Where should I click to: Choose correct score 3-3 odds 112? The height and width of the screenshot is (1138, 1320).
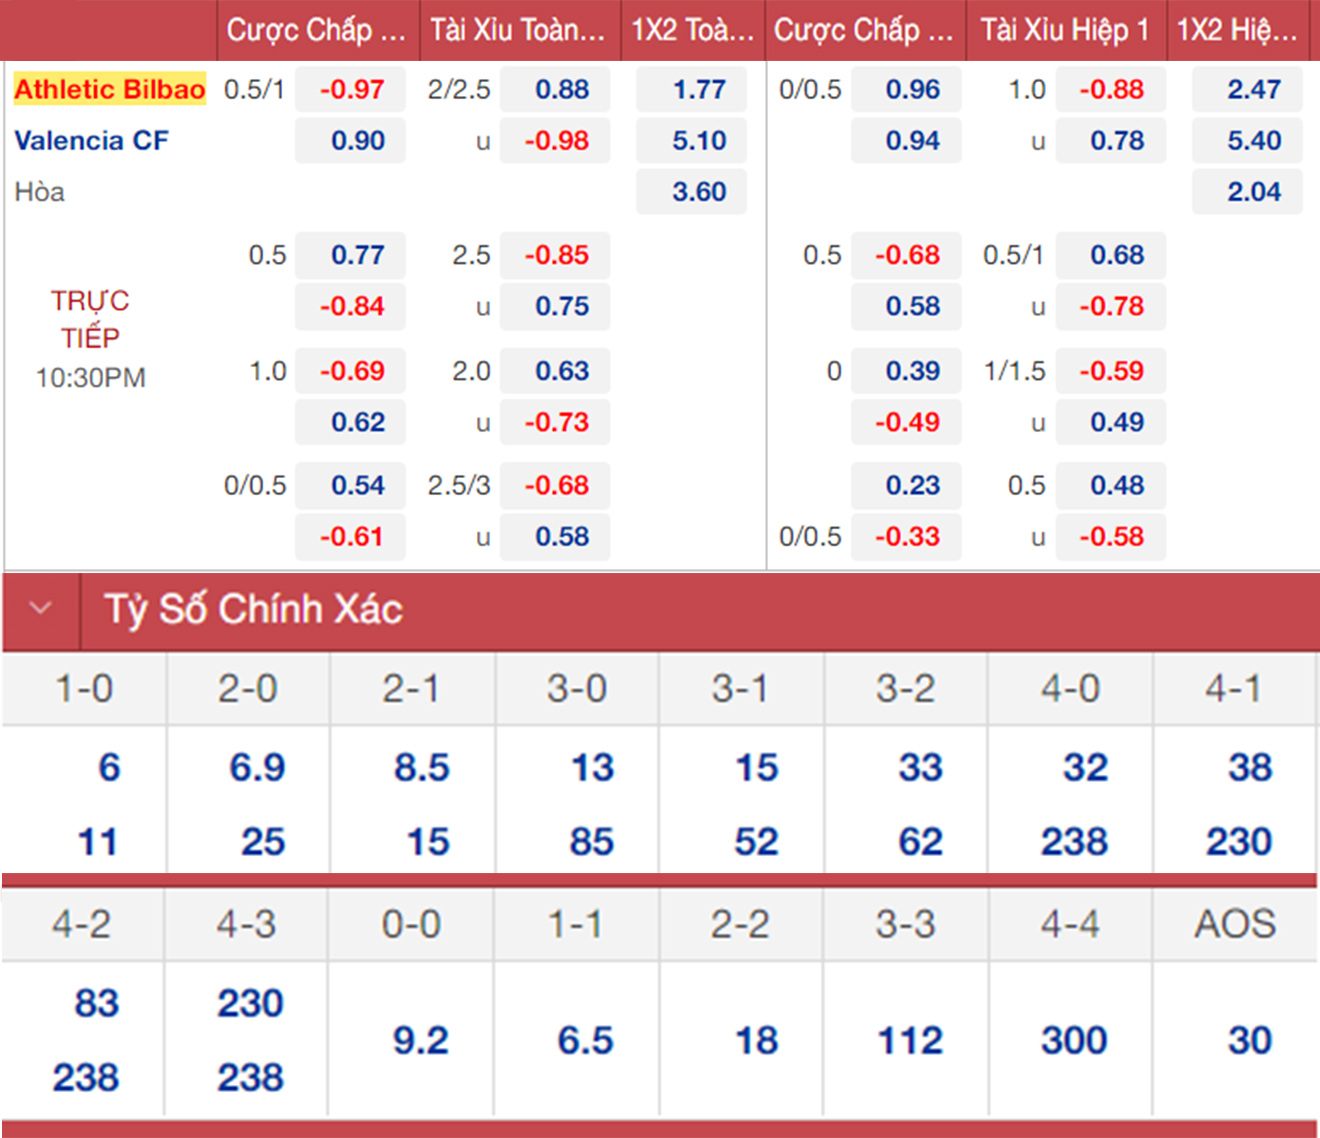pos(910,1040)
